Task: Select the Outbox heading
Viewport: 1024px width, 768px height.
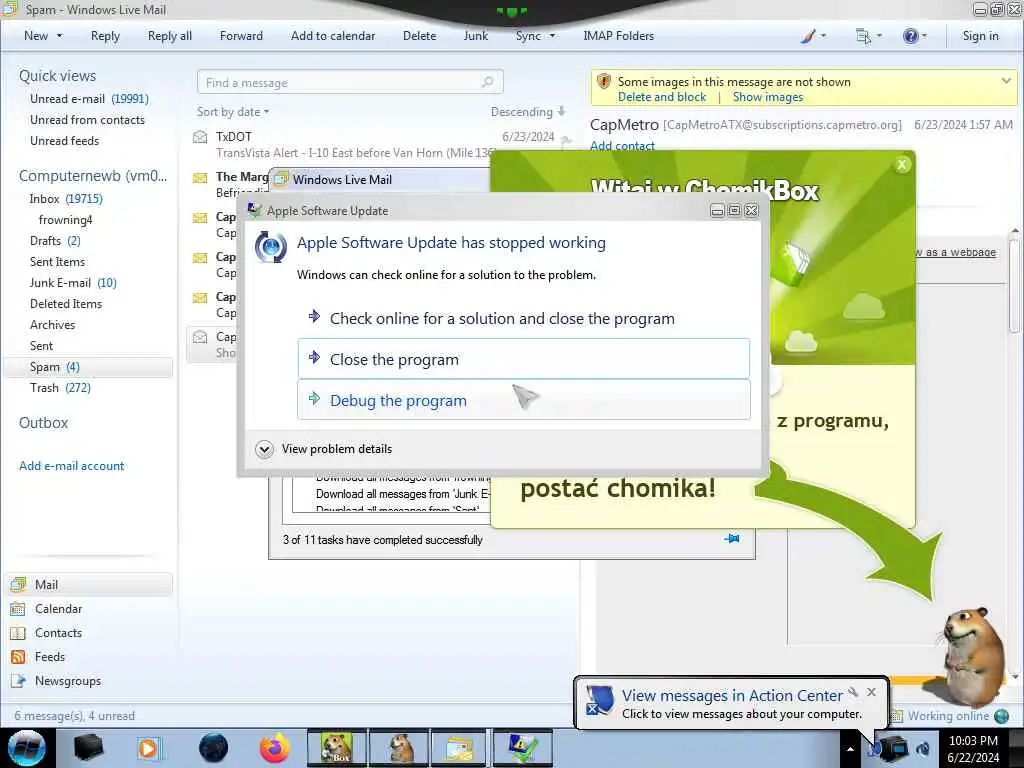Action: 44,423
